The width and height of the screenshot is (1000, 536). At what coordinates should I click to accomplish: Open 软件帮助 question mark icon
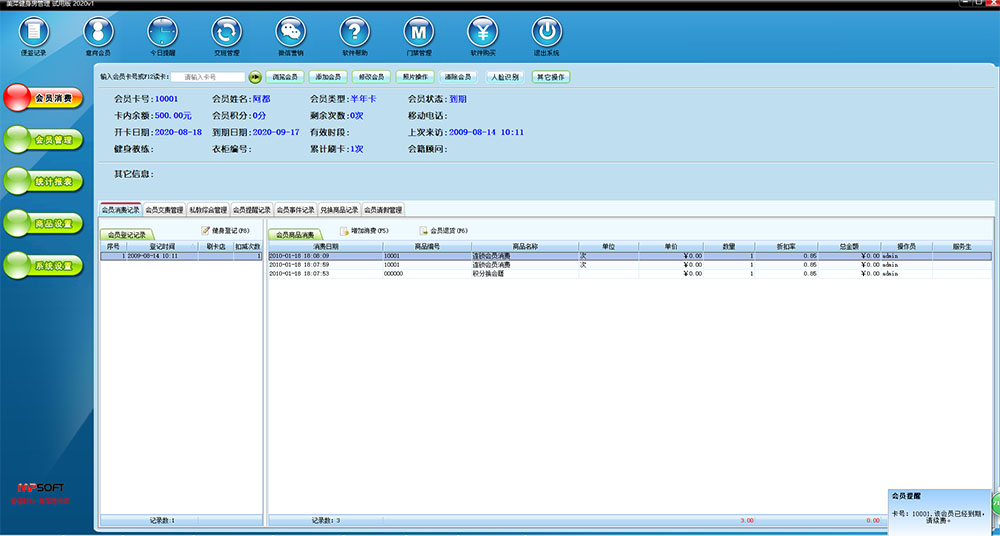point(354,33)
